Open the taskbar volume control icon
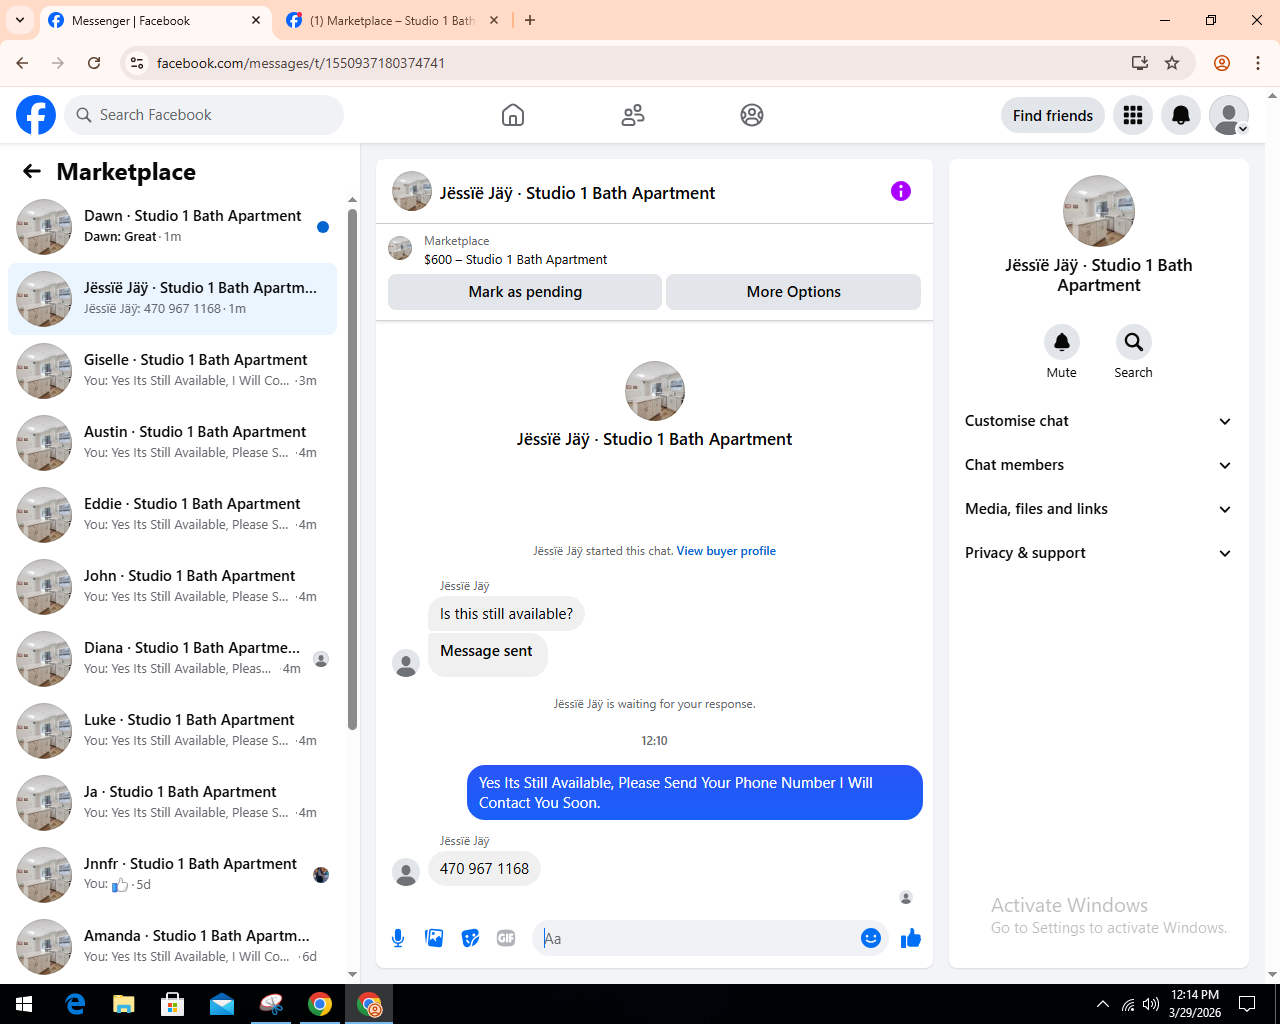The image size is (1280, 1024). coord(1151,1004)
